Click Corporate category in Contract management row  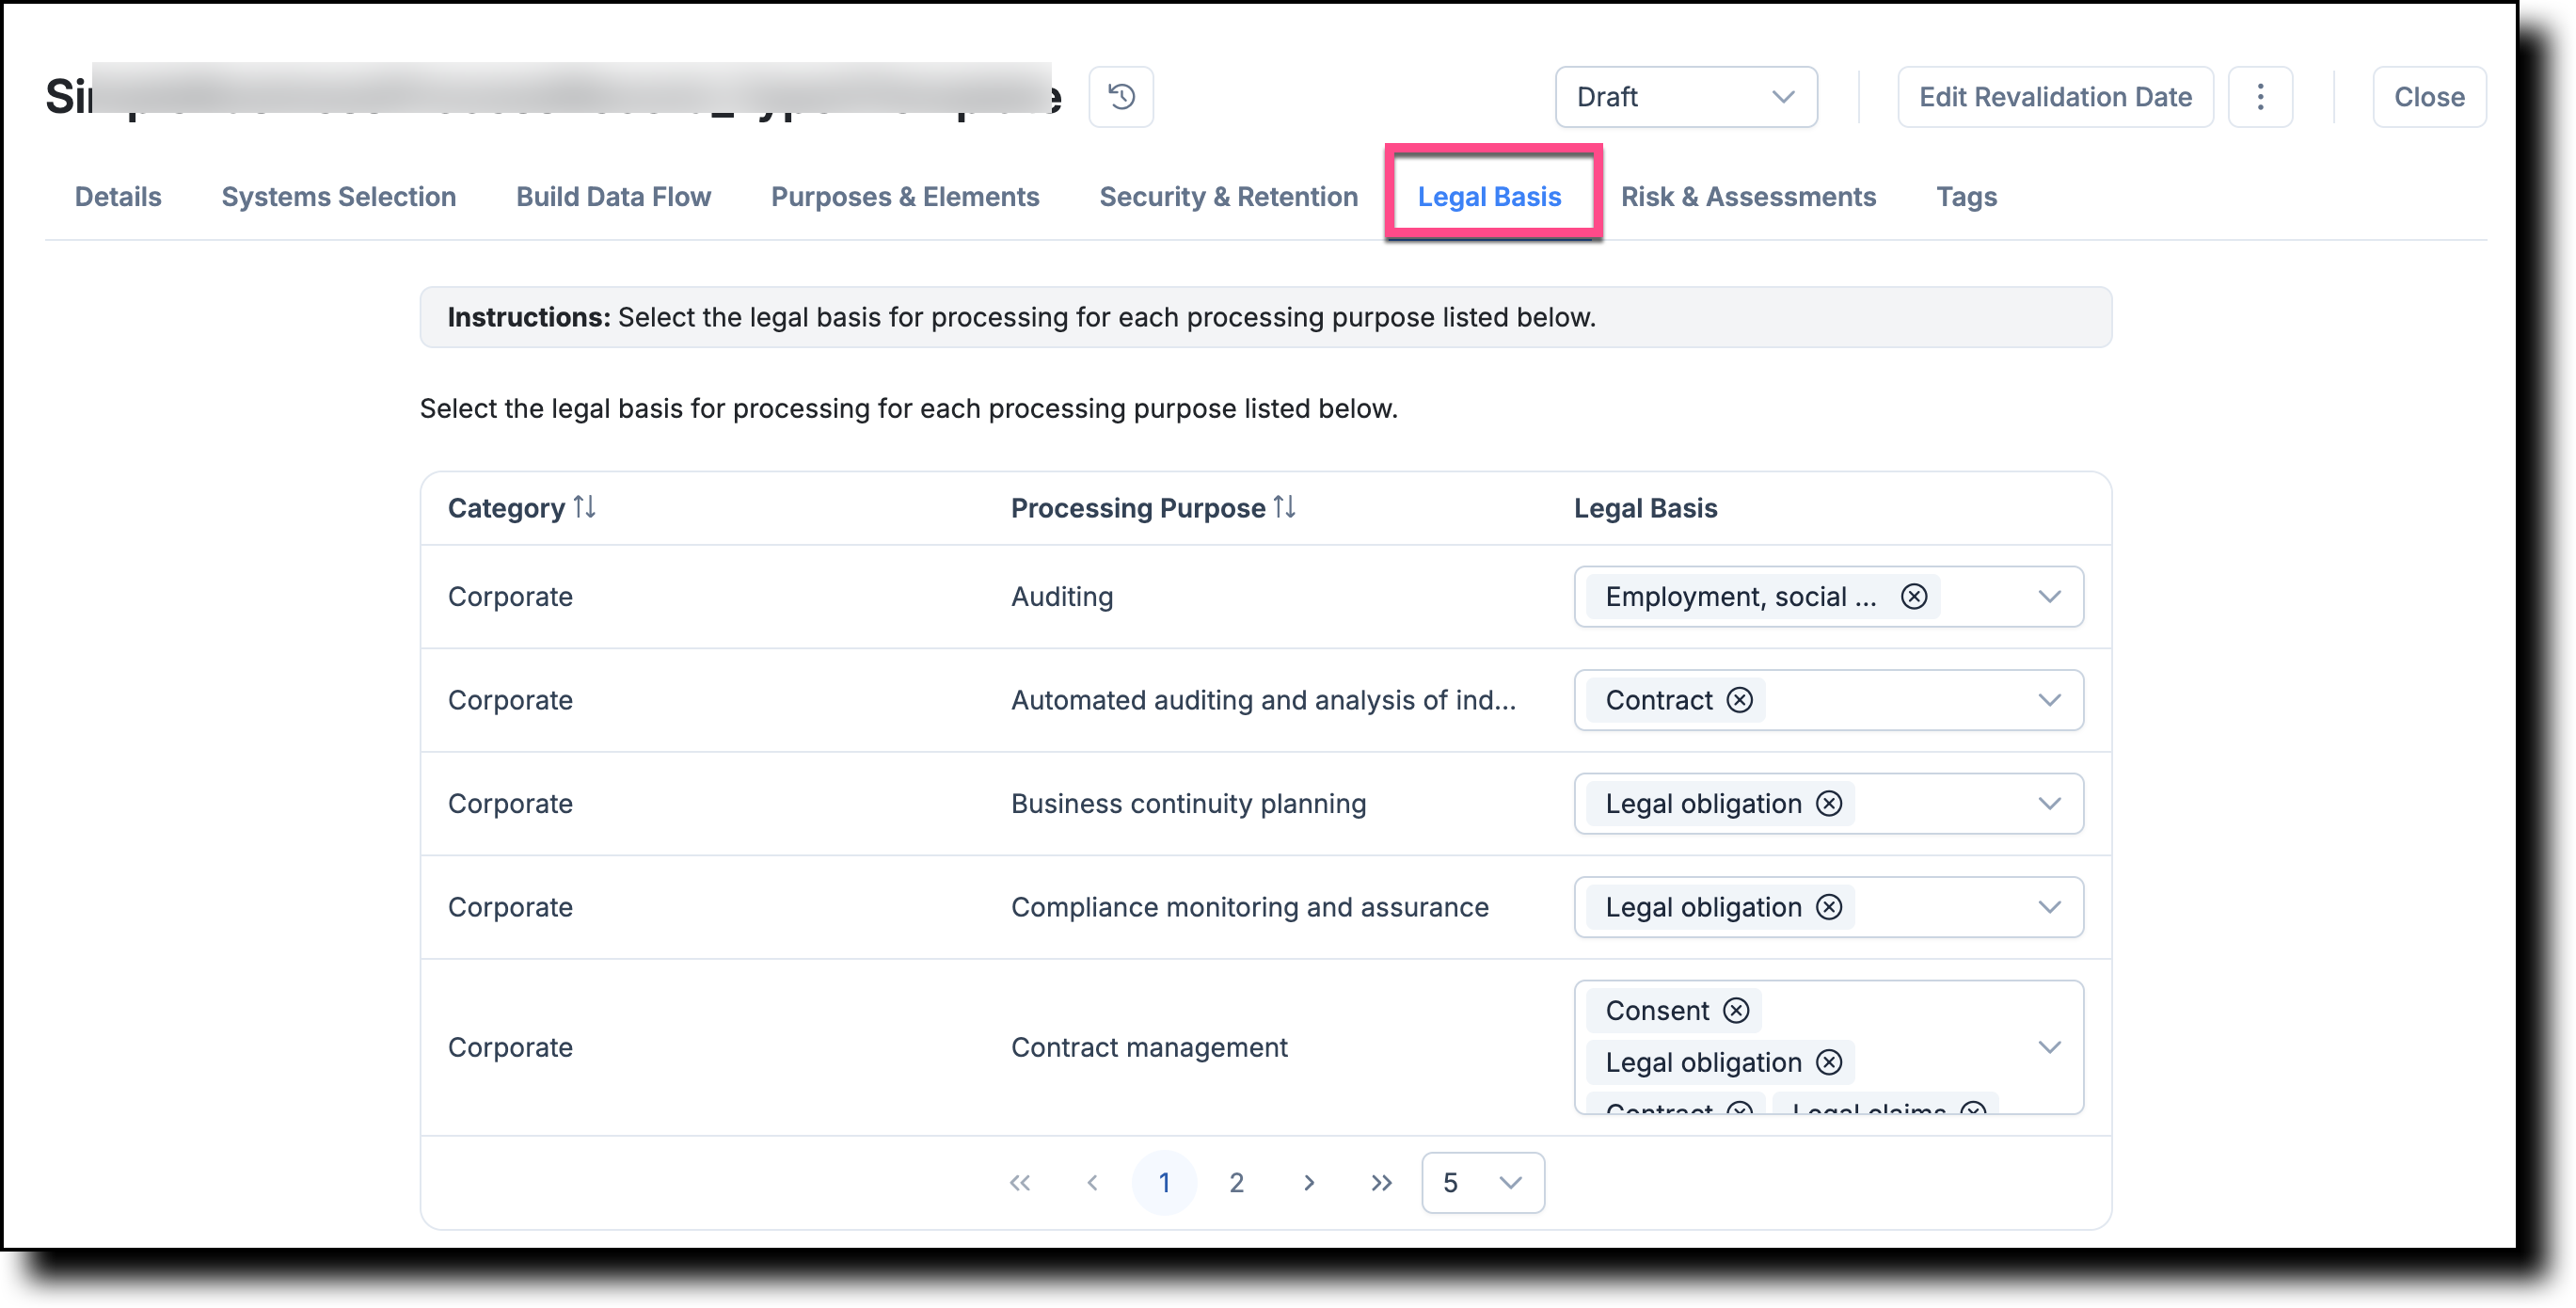click(x=510, y=1048)
